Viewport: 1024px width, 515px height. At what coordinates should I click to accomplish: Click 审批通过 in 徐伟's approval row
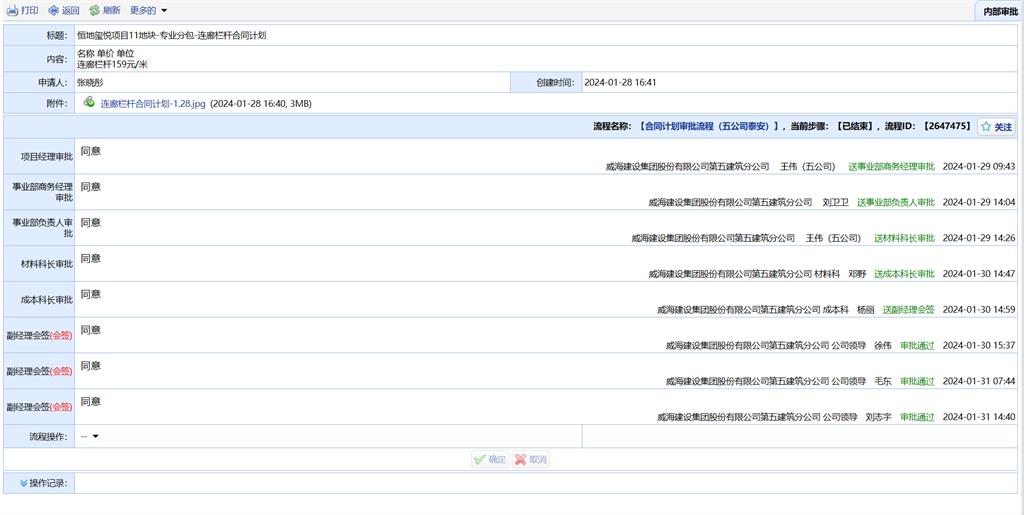[917, 345]
